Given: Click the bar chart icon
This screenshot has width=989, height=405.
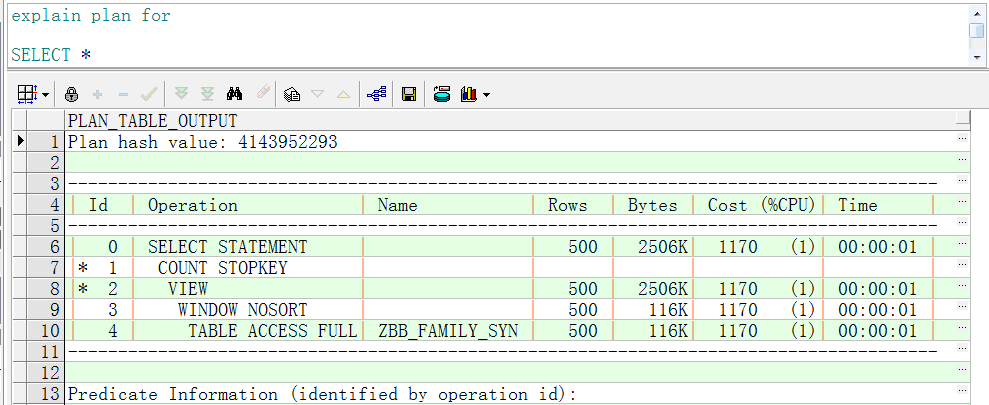Looking at the screenshot, I should pos(468,94).
